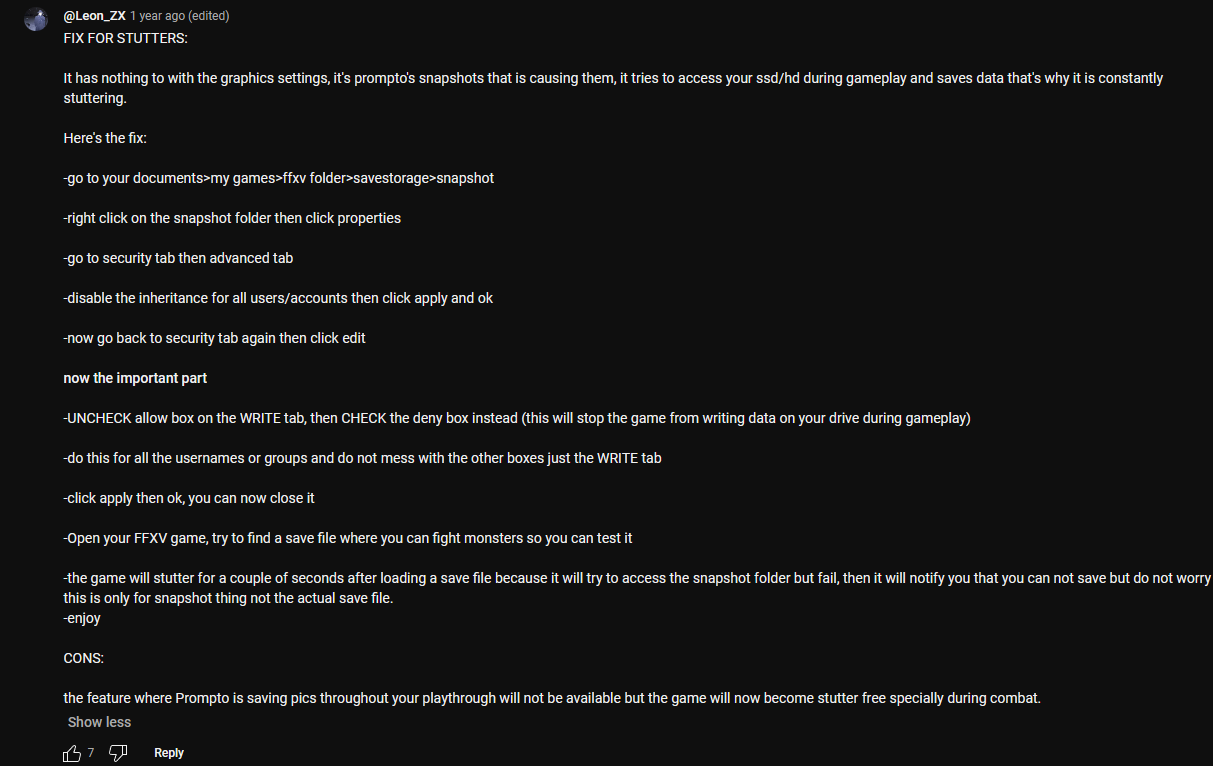Click the "right click on the snapshot folder" line
Image resolution: width=1213 pixels, height=766 pixels.
coord(232,218)
